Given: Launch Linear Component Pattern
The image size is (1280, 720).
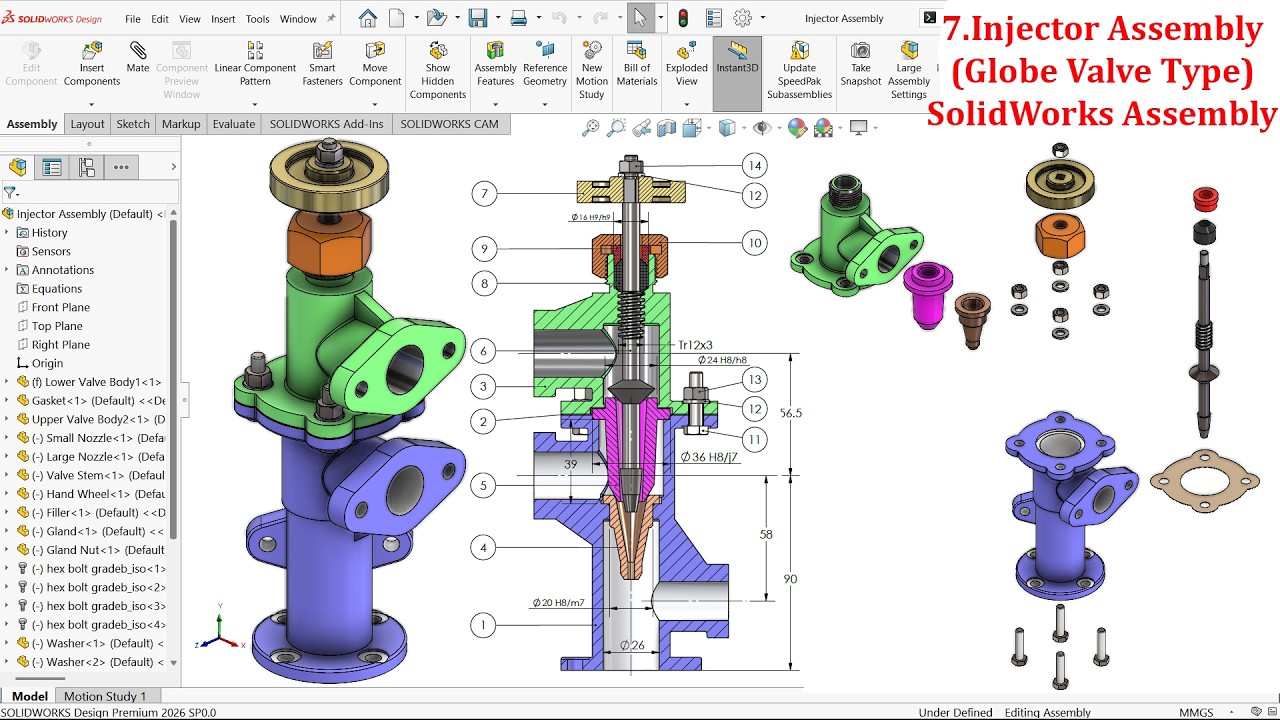Looking at the screenshot, I should (x=255, y=64).
